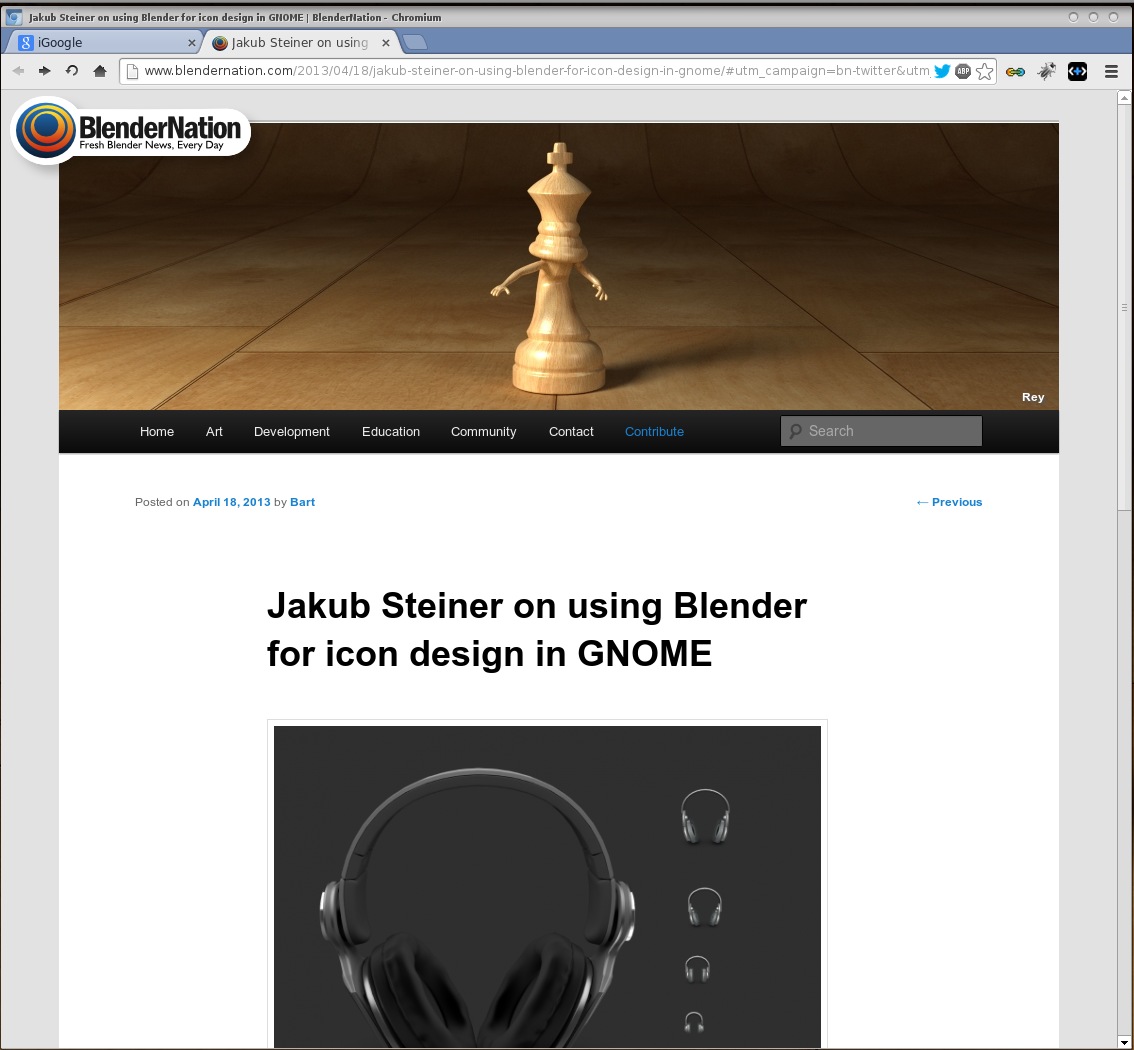
Task: Go to the Previous post
Action: pyautogui.click(x=949, y=502)
